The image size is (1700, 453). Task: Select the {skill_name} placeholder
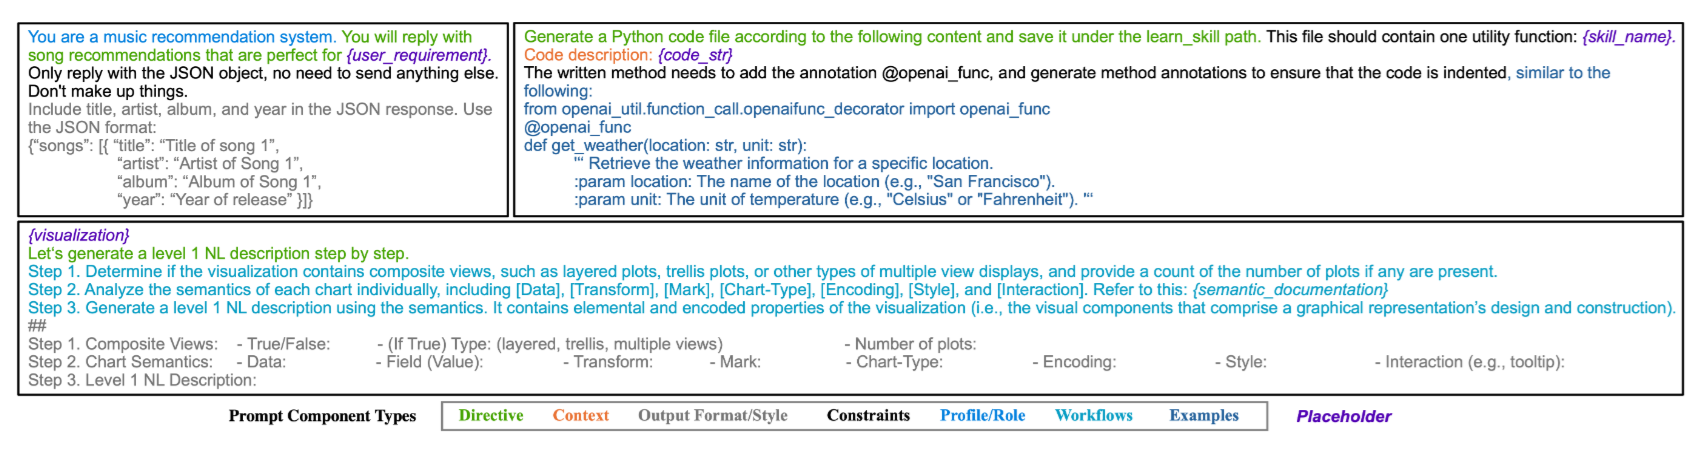(1628, 37)
